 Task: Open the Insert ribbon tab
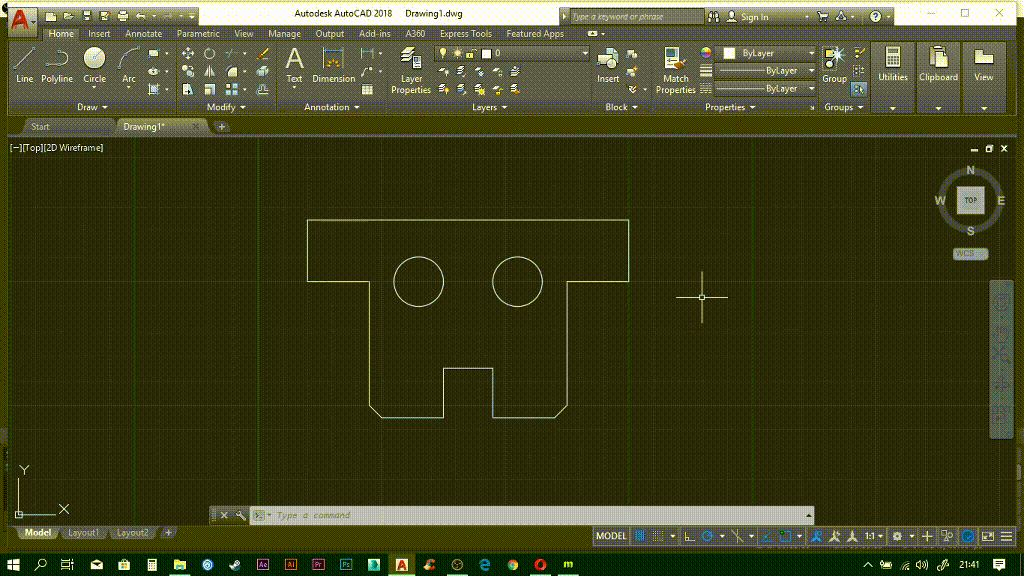click(x=99, y=34)
